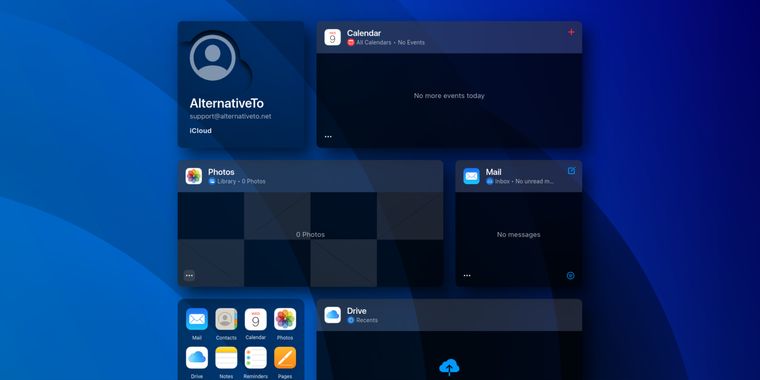The image size is (760, 380).
Task: Launch Contacts from the app grid
Action: [x=226, y=319]
